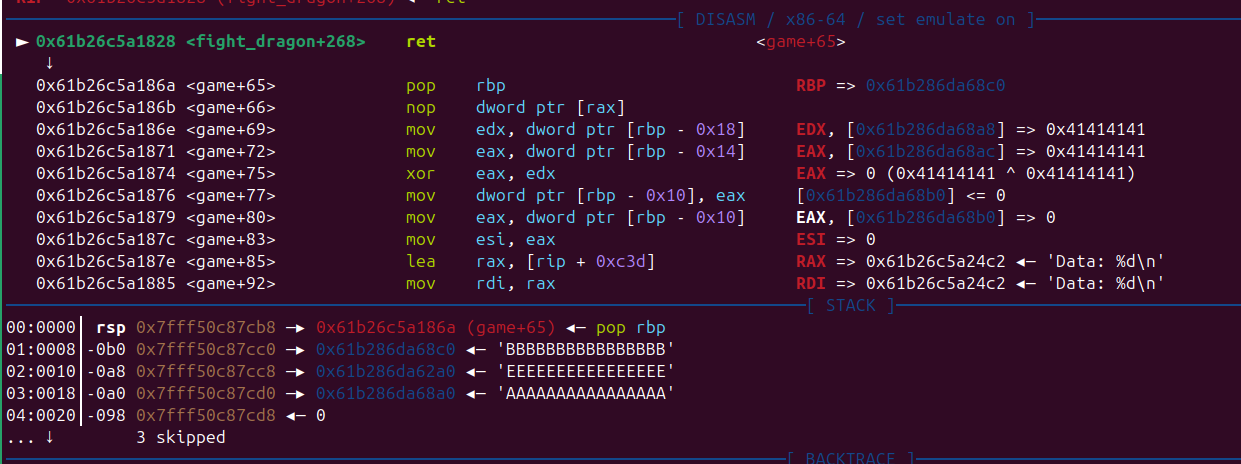1241x464 pixels.
Task: Click the down arrow below the ret address
Action: [x=49, y=64]
